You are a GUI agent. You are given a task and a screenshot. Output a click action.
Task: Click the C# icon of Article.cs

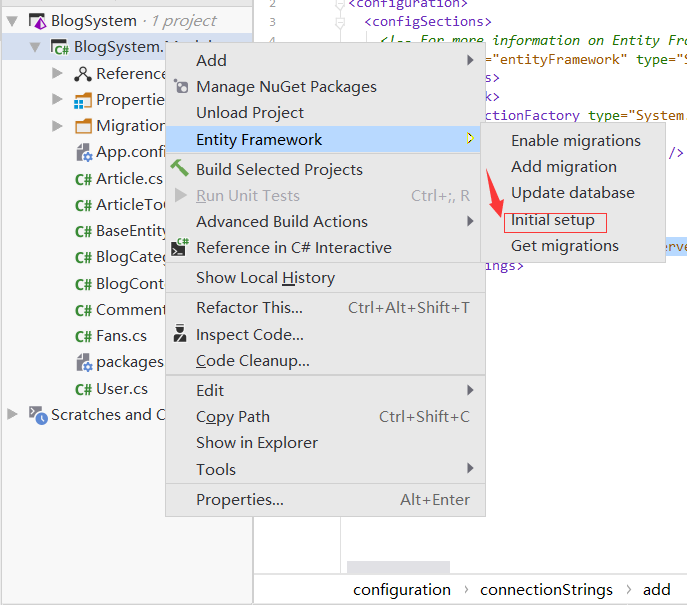tap(83, 179)
